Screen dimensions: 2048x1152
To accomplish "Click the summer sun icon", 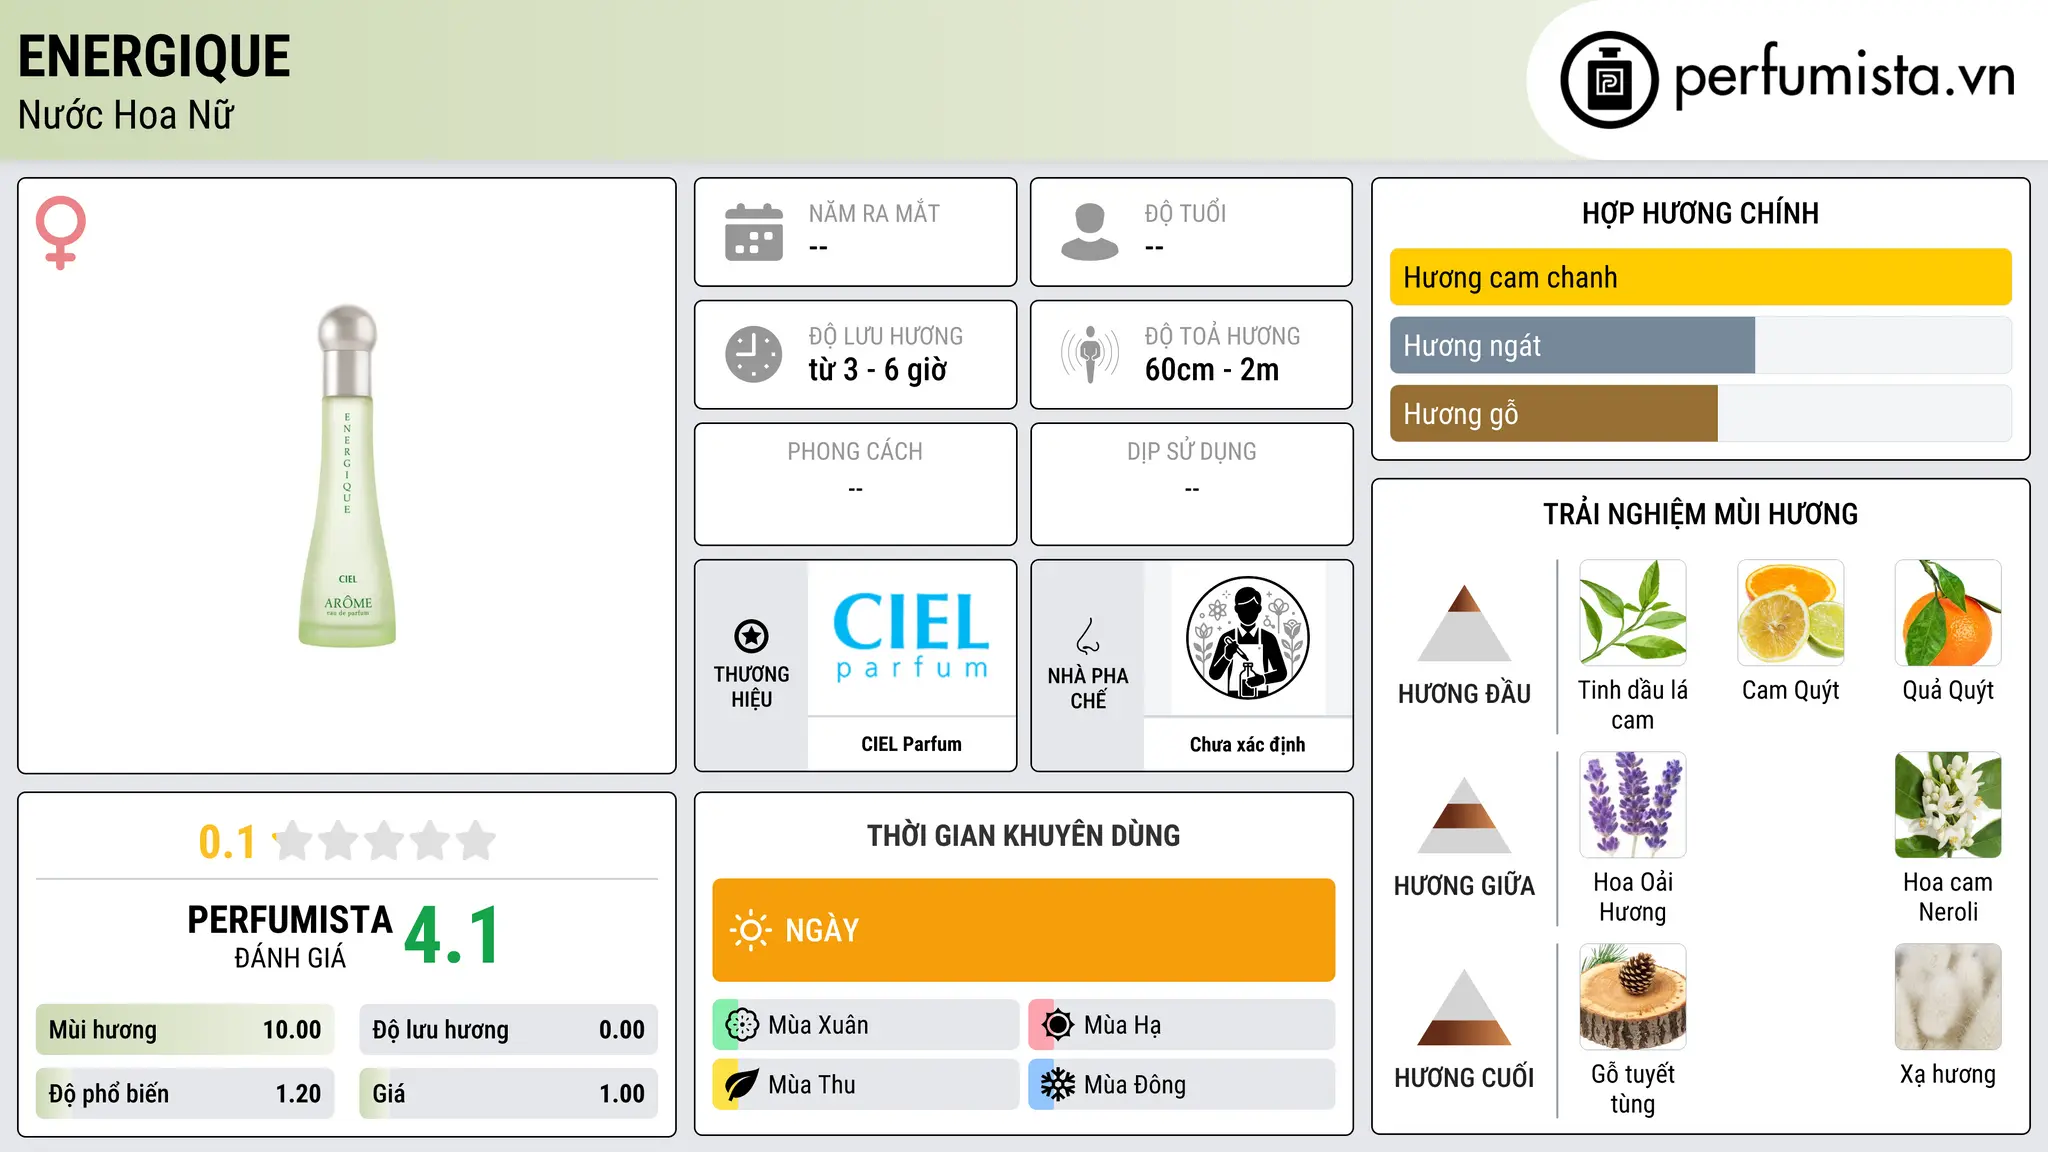I will 1058,1025.
